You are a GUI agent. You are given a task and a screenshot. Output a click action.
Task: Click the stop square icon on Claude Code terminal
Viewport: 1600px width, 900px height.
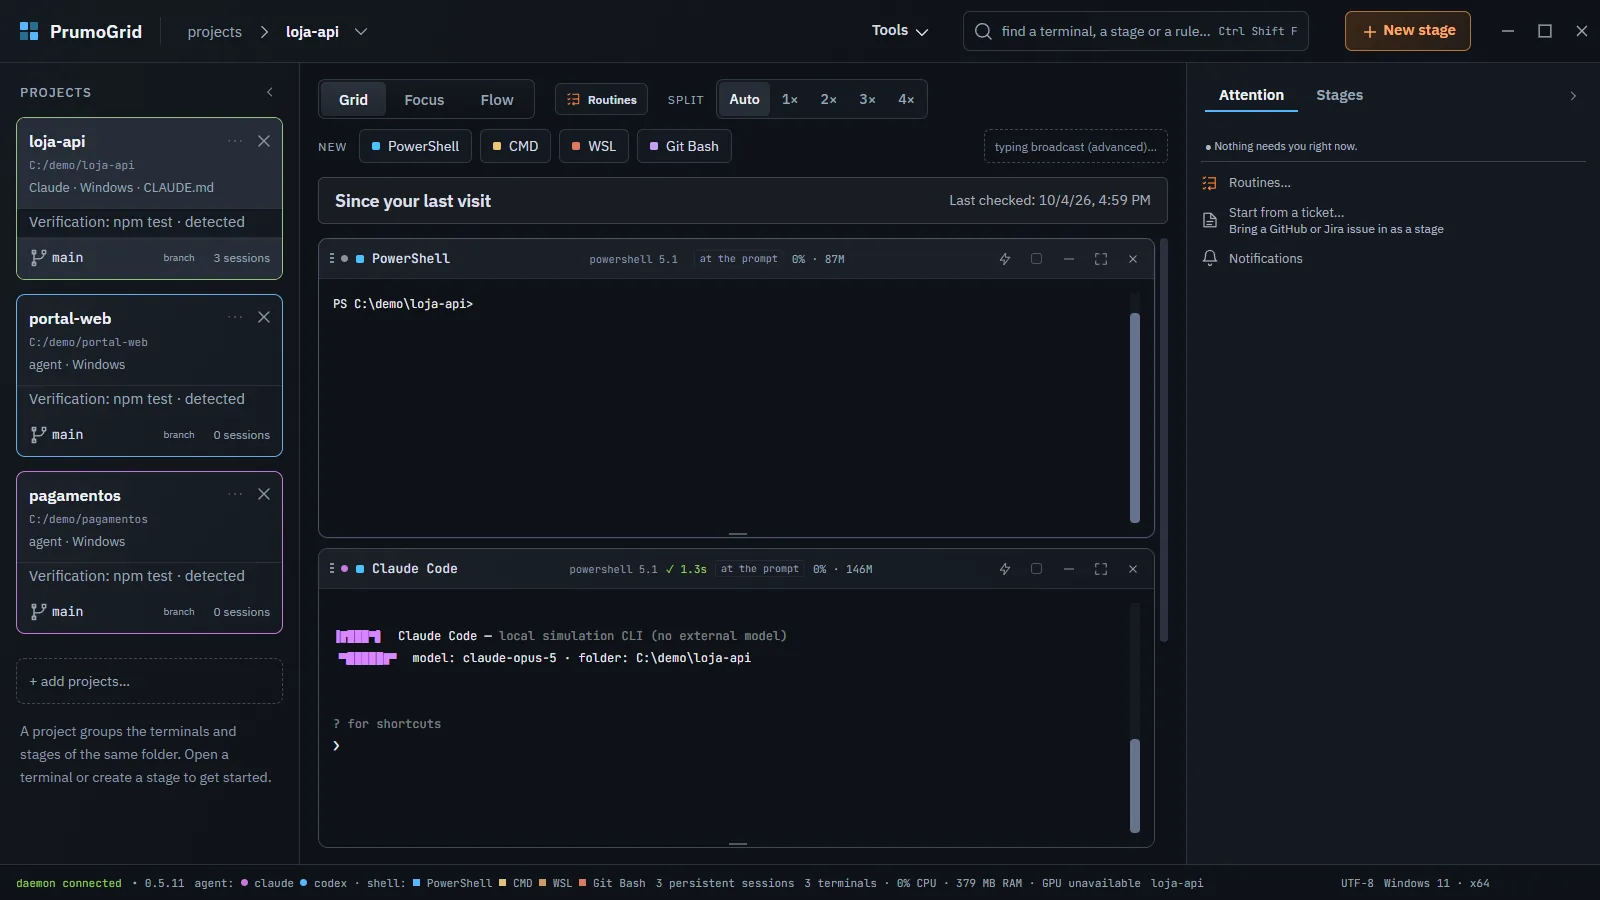(1037, 569)
